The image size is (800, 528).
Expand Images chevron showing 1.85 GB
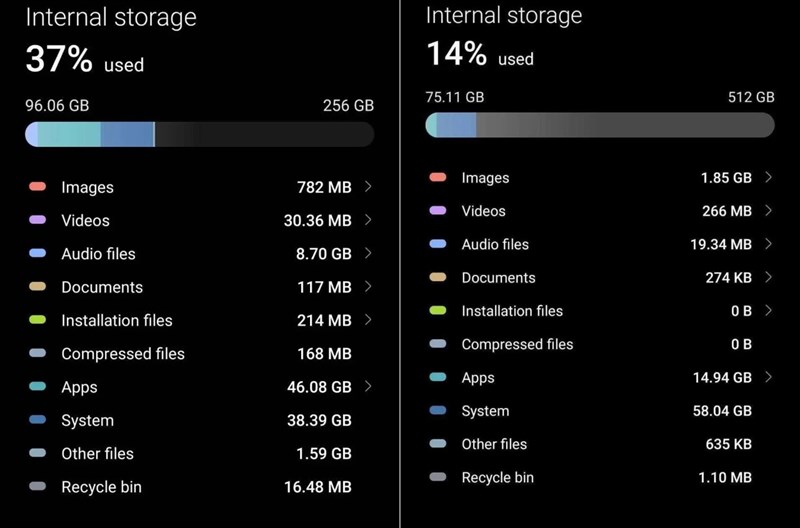coord(768,177)
